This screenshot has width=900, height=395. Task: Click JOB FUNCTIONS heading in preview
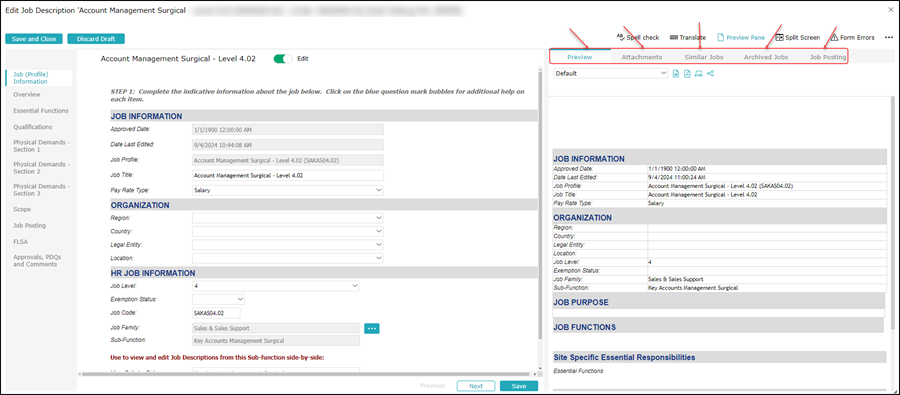(x=585, y=327)
